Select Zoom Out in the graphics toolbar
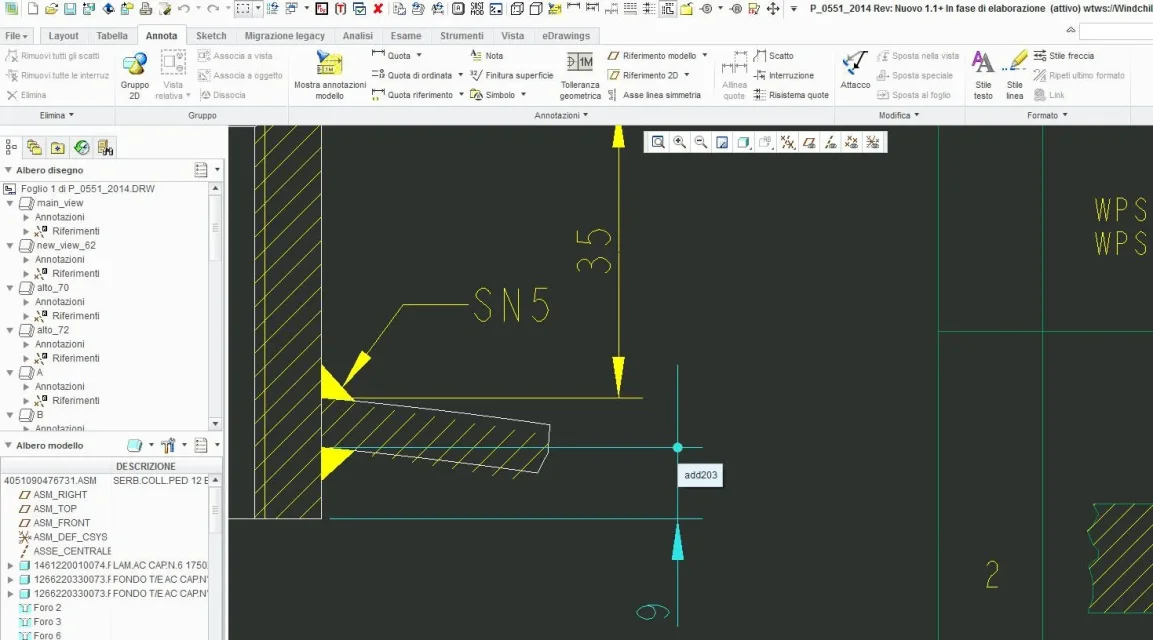This screenshot has height=640, width=1153. point(701,143)
